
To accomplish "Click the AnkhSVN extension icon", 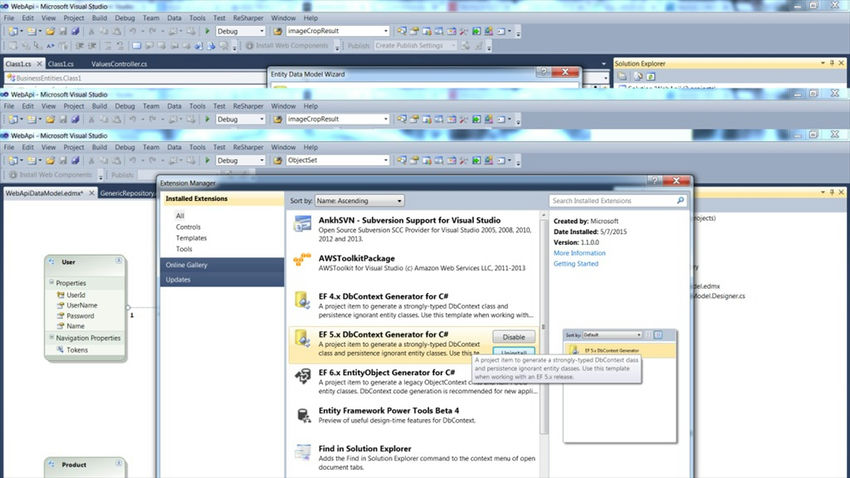I will tap(302, 224).
